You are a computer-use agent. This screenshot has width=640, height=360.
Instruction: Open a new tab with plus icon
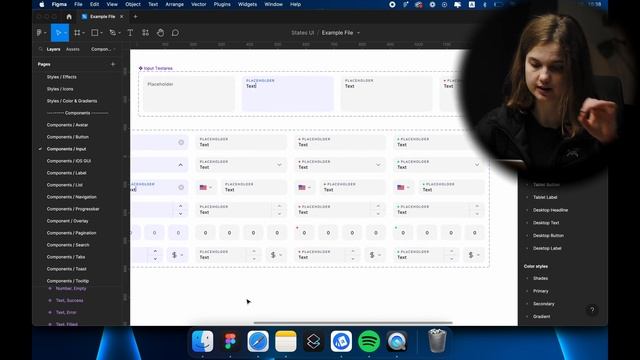tap(136, 17)
